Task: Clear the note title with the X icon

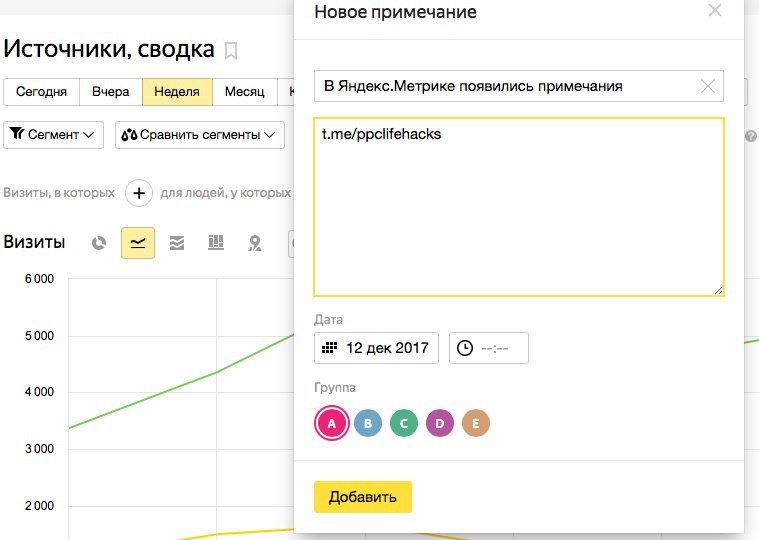Action: 708,87
